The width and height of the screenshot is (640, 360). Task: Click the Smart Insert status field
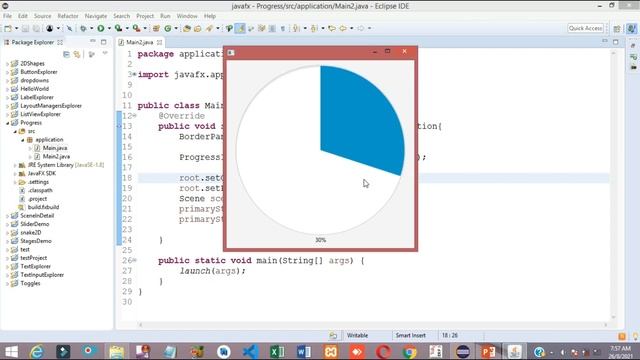410,336
